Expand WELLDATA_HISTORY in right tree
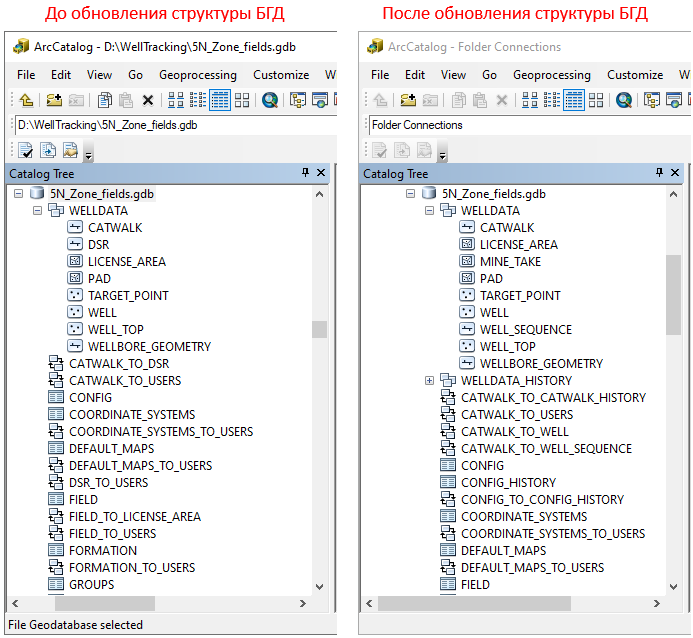The height and width of the screenshot is (638, 693). 430,380
